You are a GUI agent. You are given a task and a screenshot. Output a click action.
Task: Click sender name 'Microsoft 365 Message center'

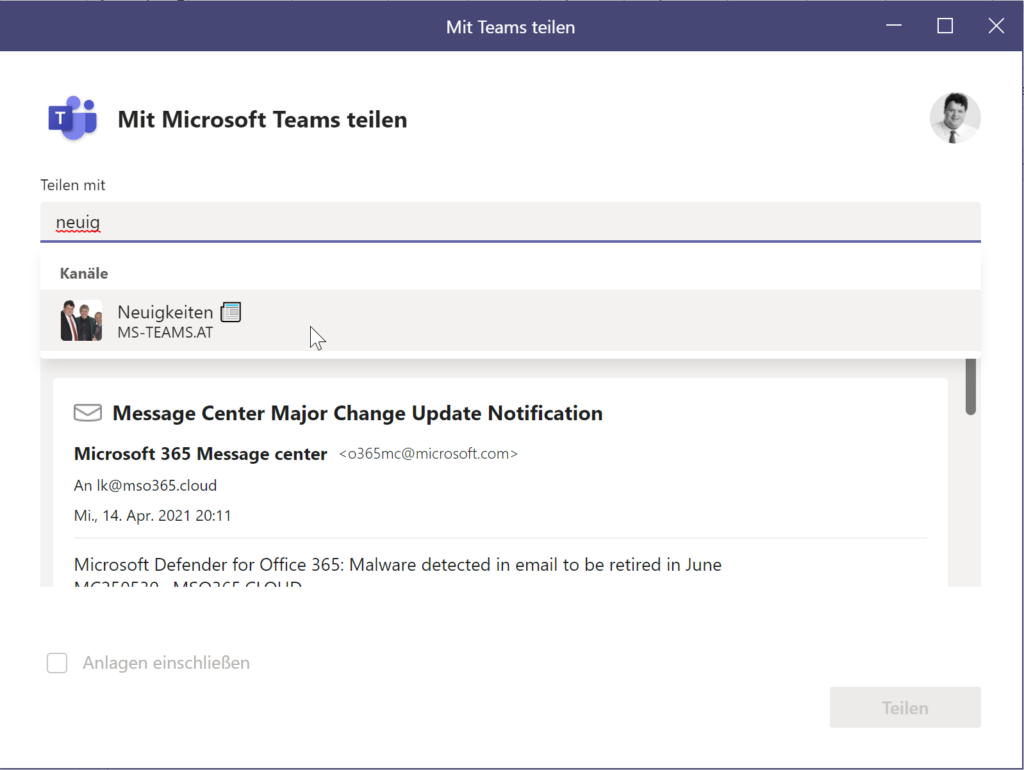pyautogui.click(x=200, y=454)
